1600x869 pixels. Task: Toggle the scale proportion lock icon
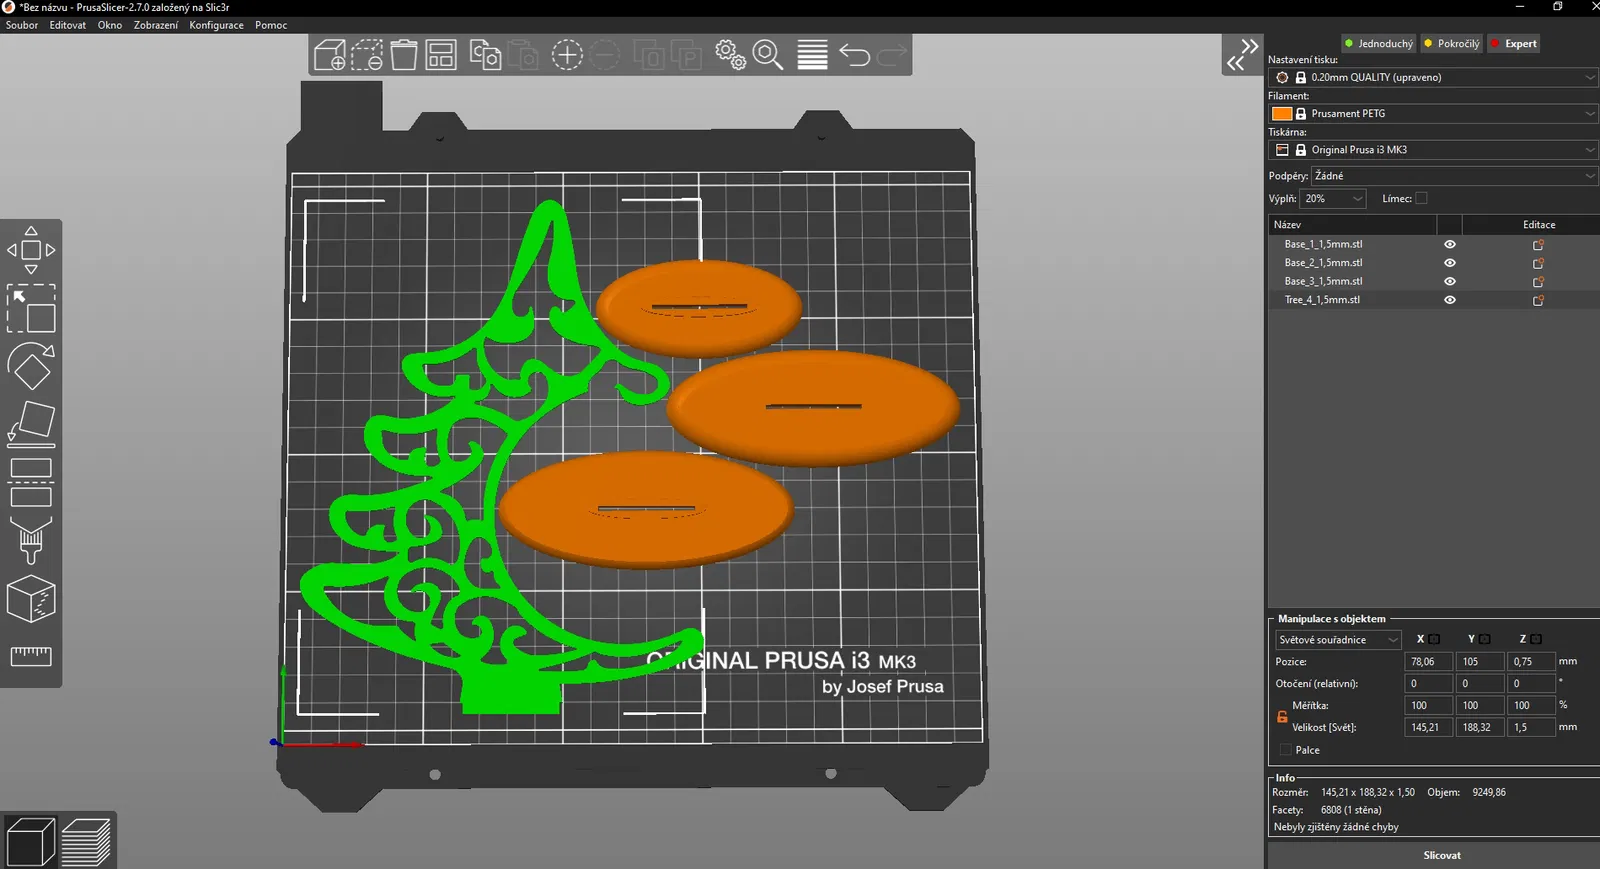point(1282,717)
